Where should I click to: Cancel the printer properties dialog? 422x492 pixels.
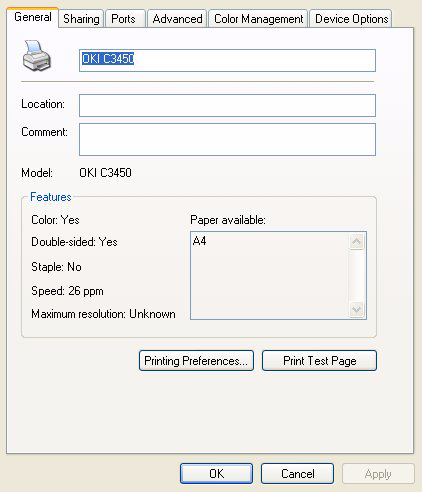297,473
